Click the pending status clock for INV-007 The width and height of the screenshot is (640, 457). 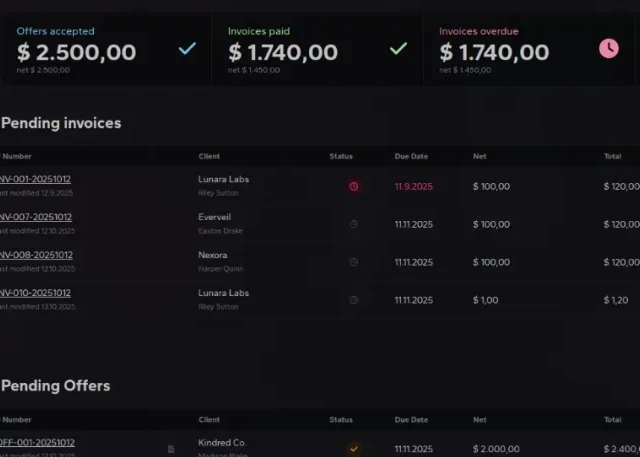(x=353, y=224)
